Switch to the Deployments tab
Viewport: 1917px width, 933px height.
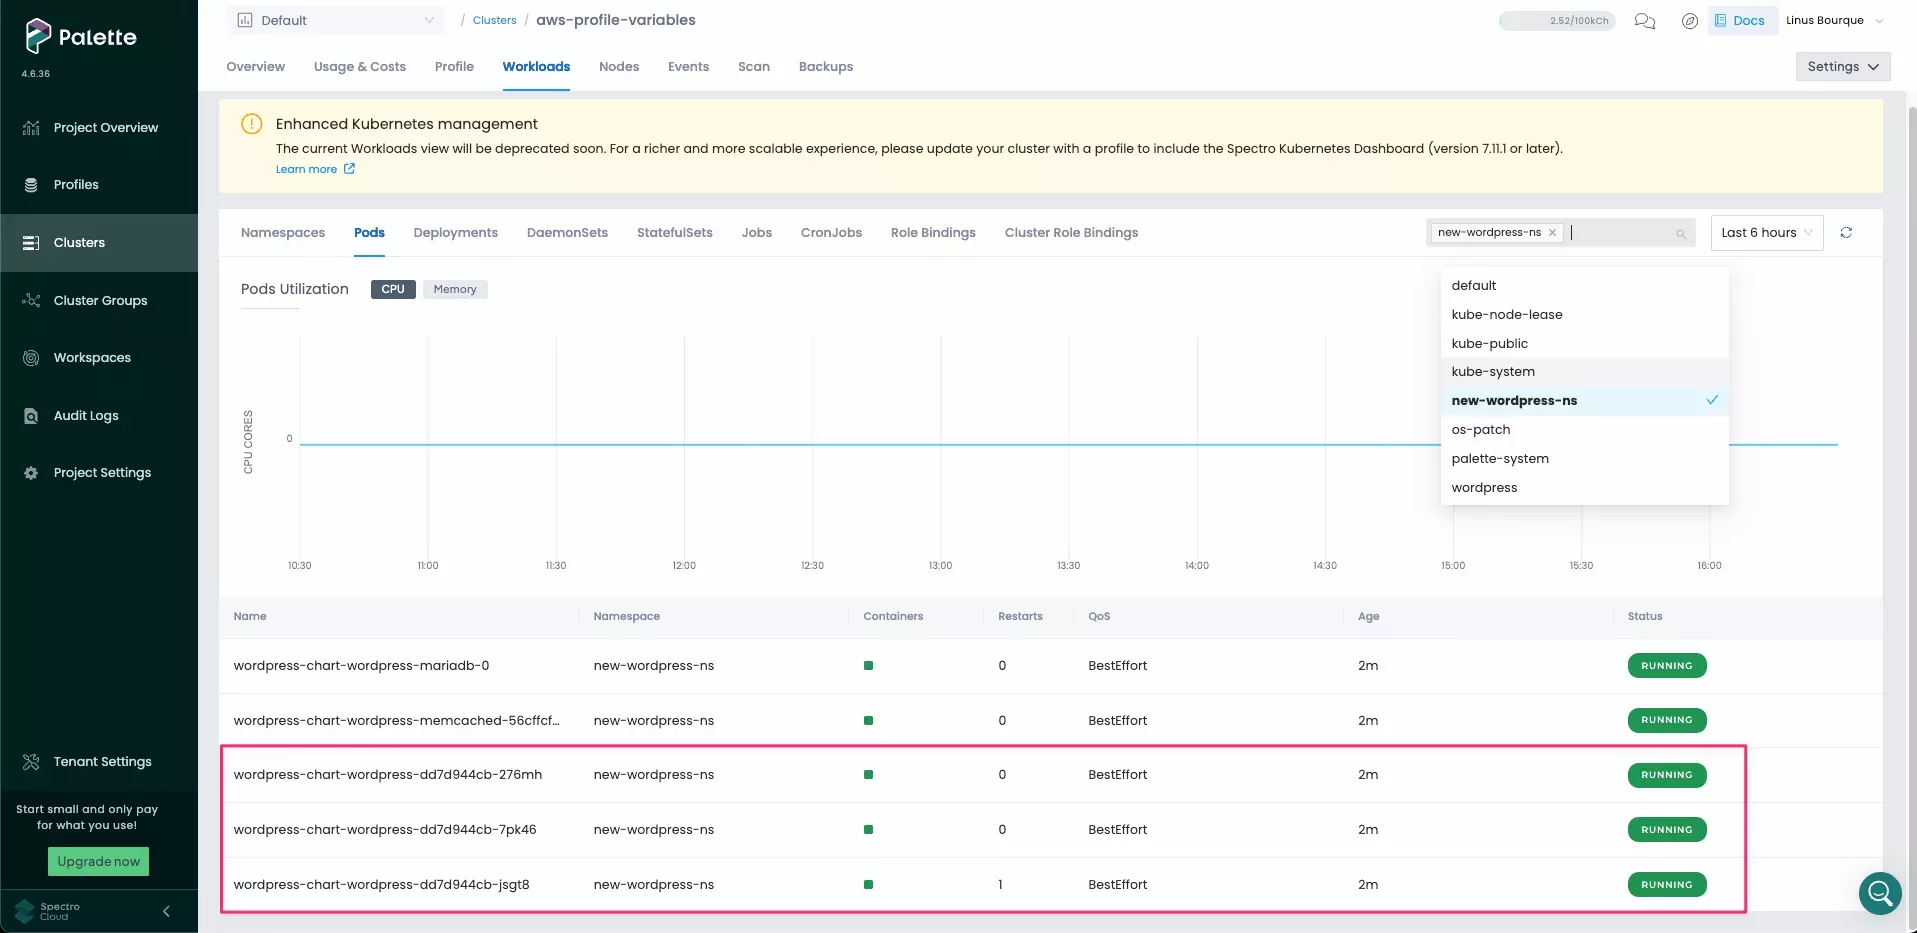tap(455, 232)
